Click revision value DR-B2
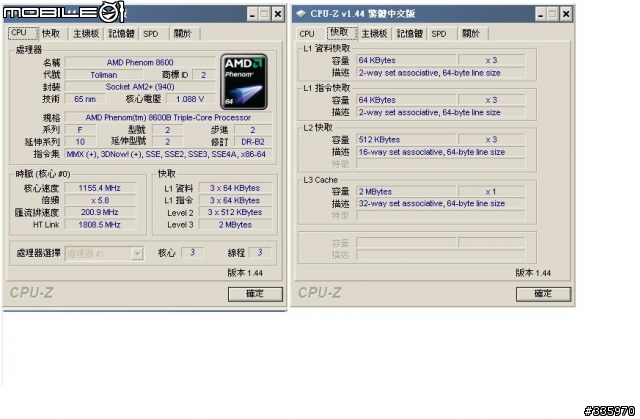 253,142
